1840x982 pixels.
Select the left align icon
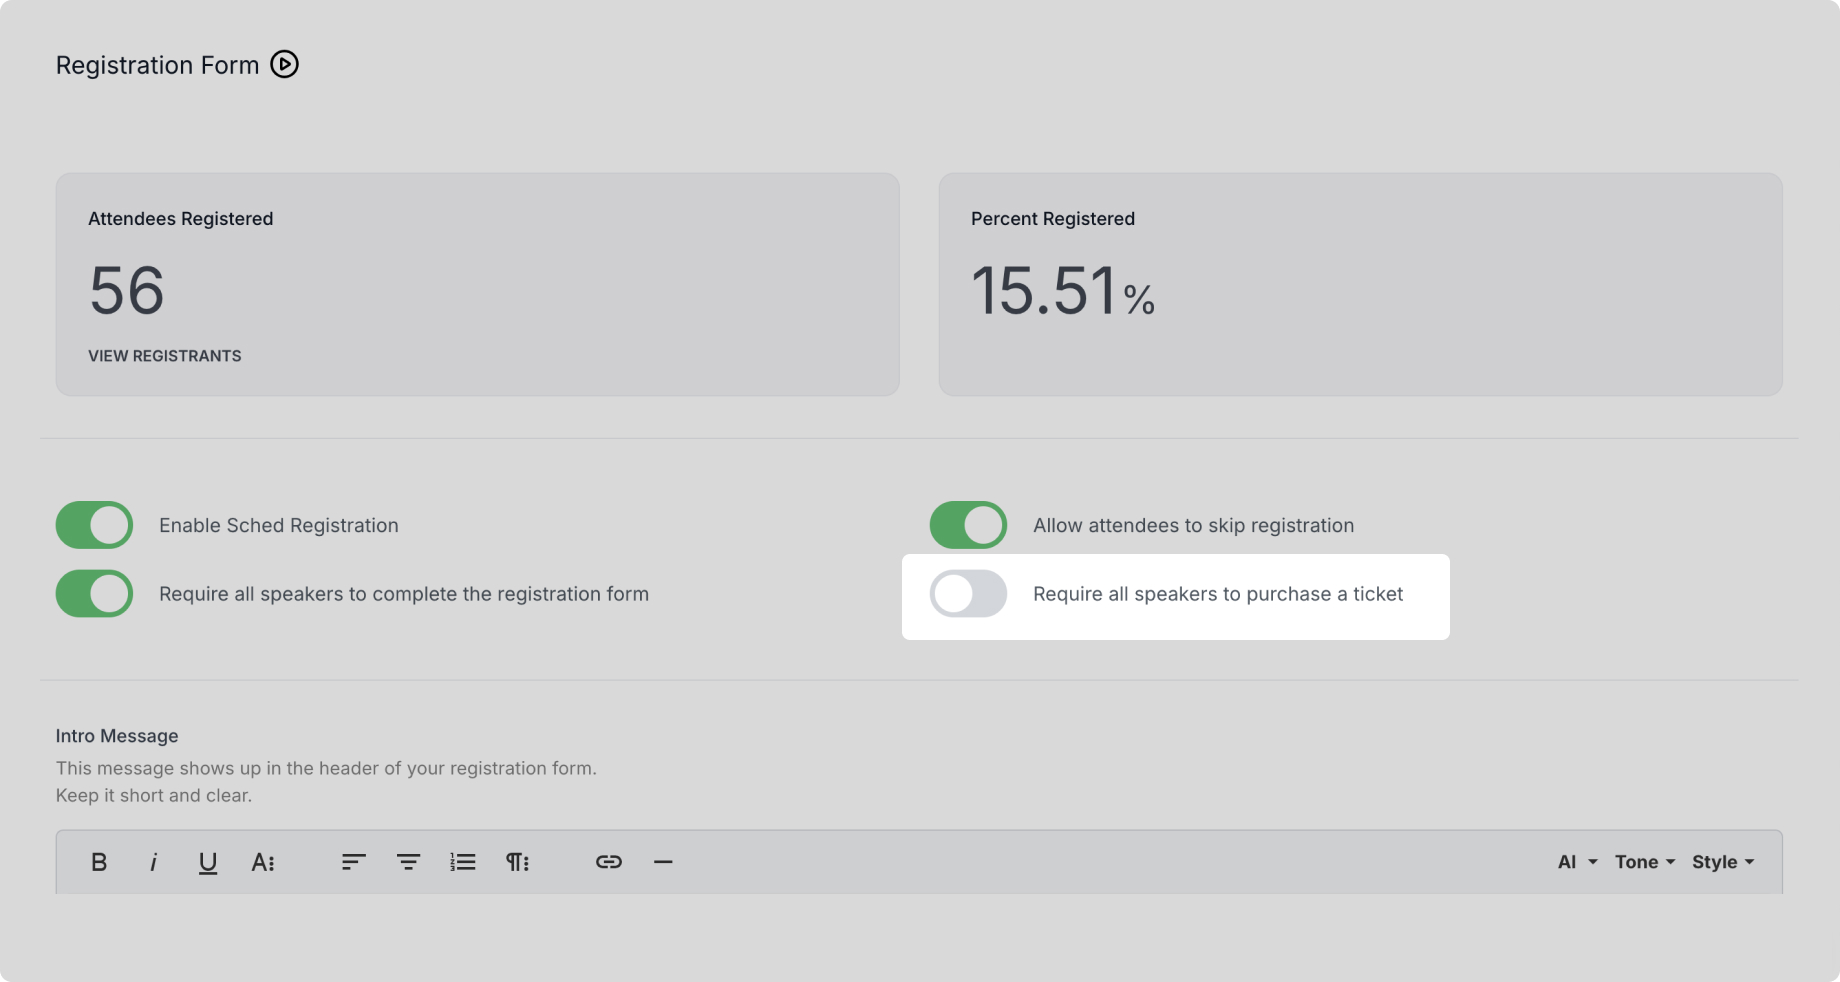point(353,862)
